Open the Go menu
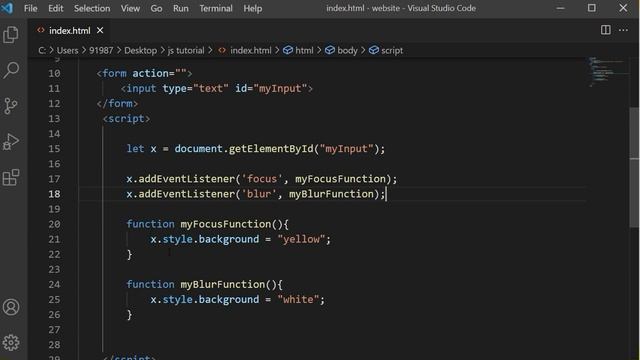640x360 pixels. [156, 8]
